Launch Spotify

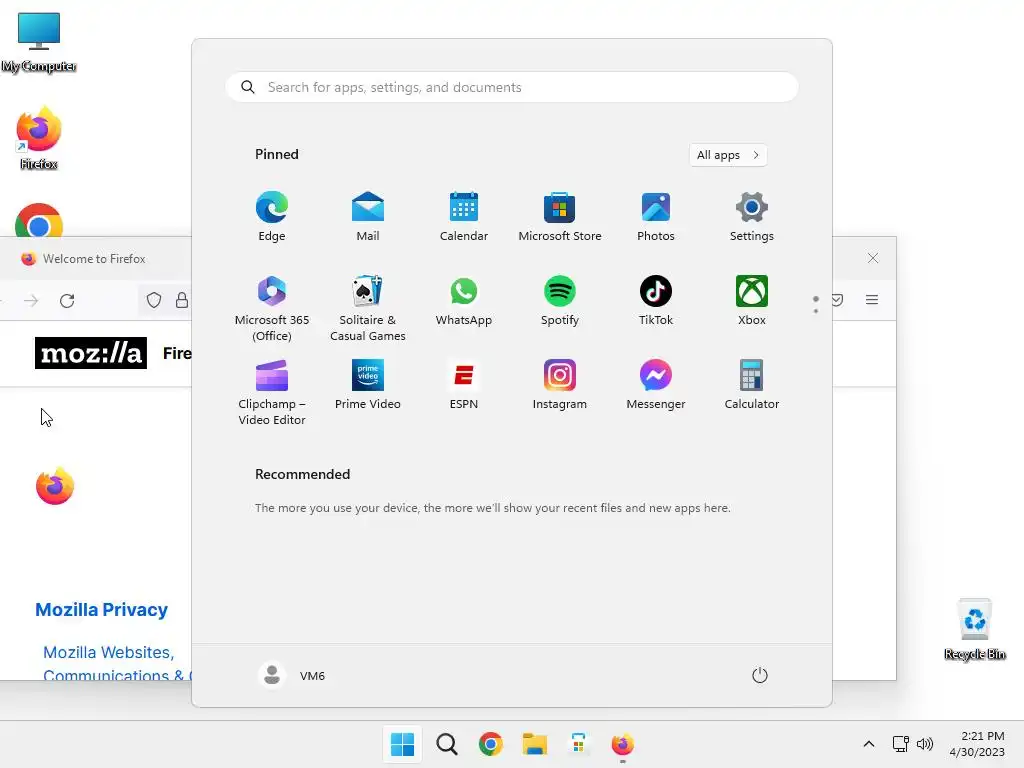(x=560, y=301)
